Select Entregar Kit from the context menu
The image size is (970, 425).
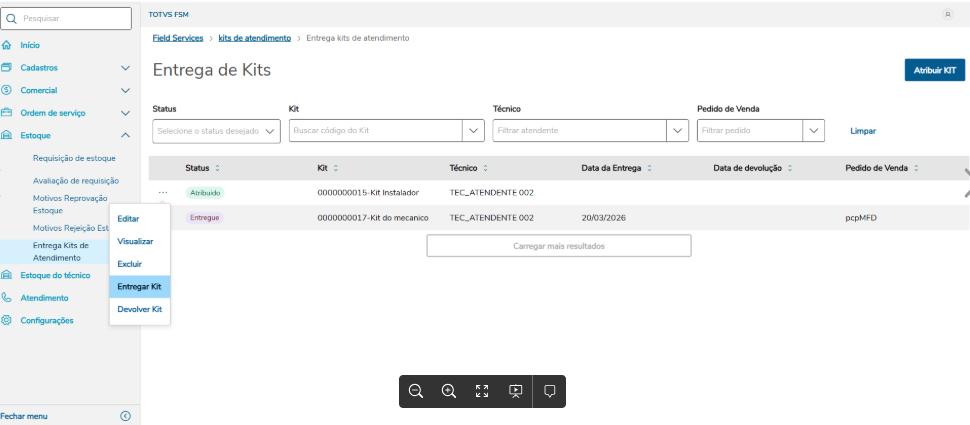[139, 287]
